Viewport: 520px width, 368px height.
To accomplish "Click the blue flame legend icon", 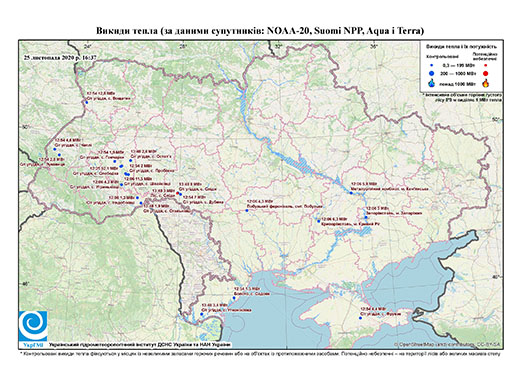I will [x=431, y=83].
